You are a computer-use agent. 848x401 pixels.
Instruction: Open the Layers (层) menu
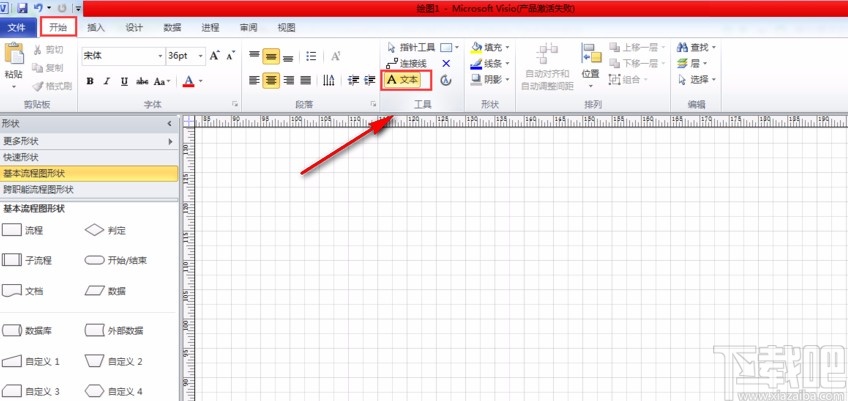tap(692, 64)
